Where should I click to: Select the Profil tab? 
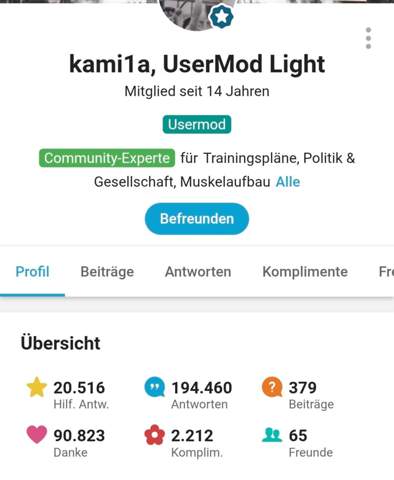tap(32, 272)
